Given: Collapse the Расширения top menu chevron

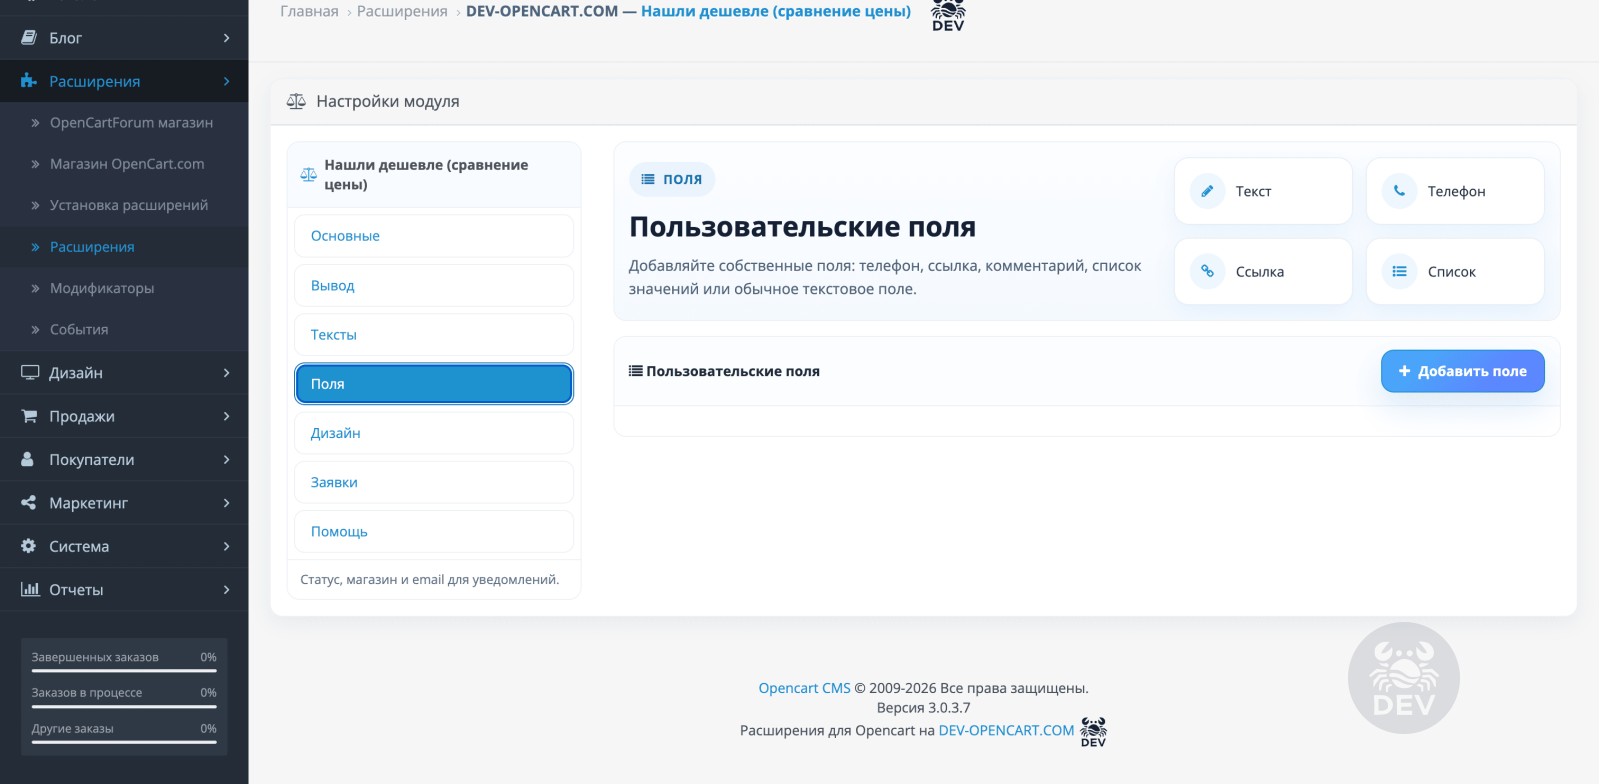Looking at the screenshot, I should coord(227,81).
